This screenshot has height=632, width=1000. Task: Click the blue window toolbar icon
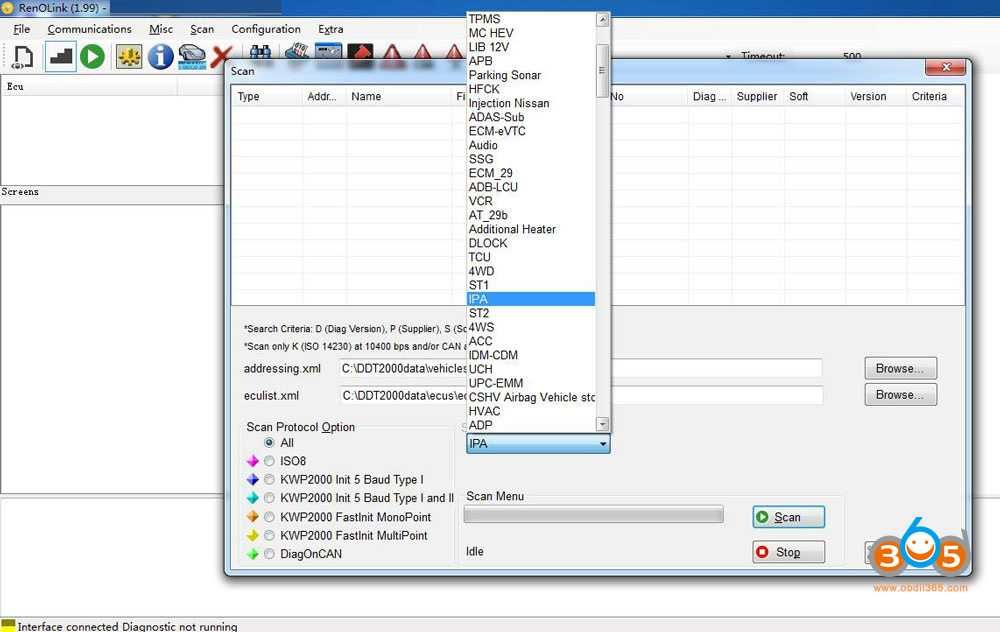tap(328, 52)
